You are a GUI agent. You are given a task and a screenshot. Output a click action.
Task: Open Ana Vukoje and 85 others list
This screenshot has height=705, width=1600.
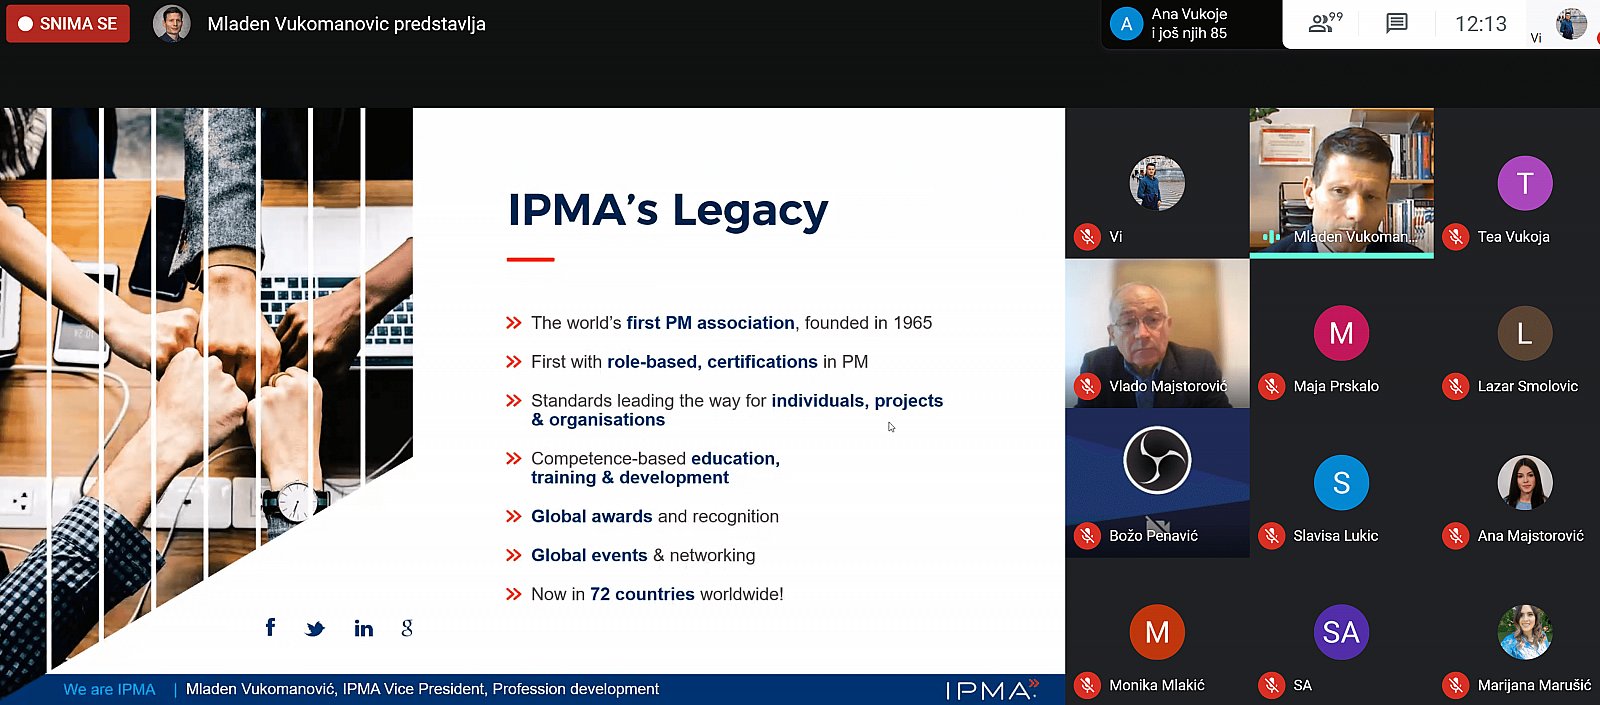pyautogui.click(x=1190, y=24)
